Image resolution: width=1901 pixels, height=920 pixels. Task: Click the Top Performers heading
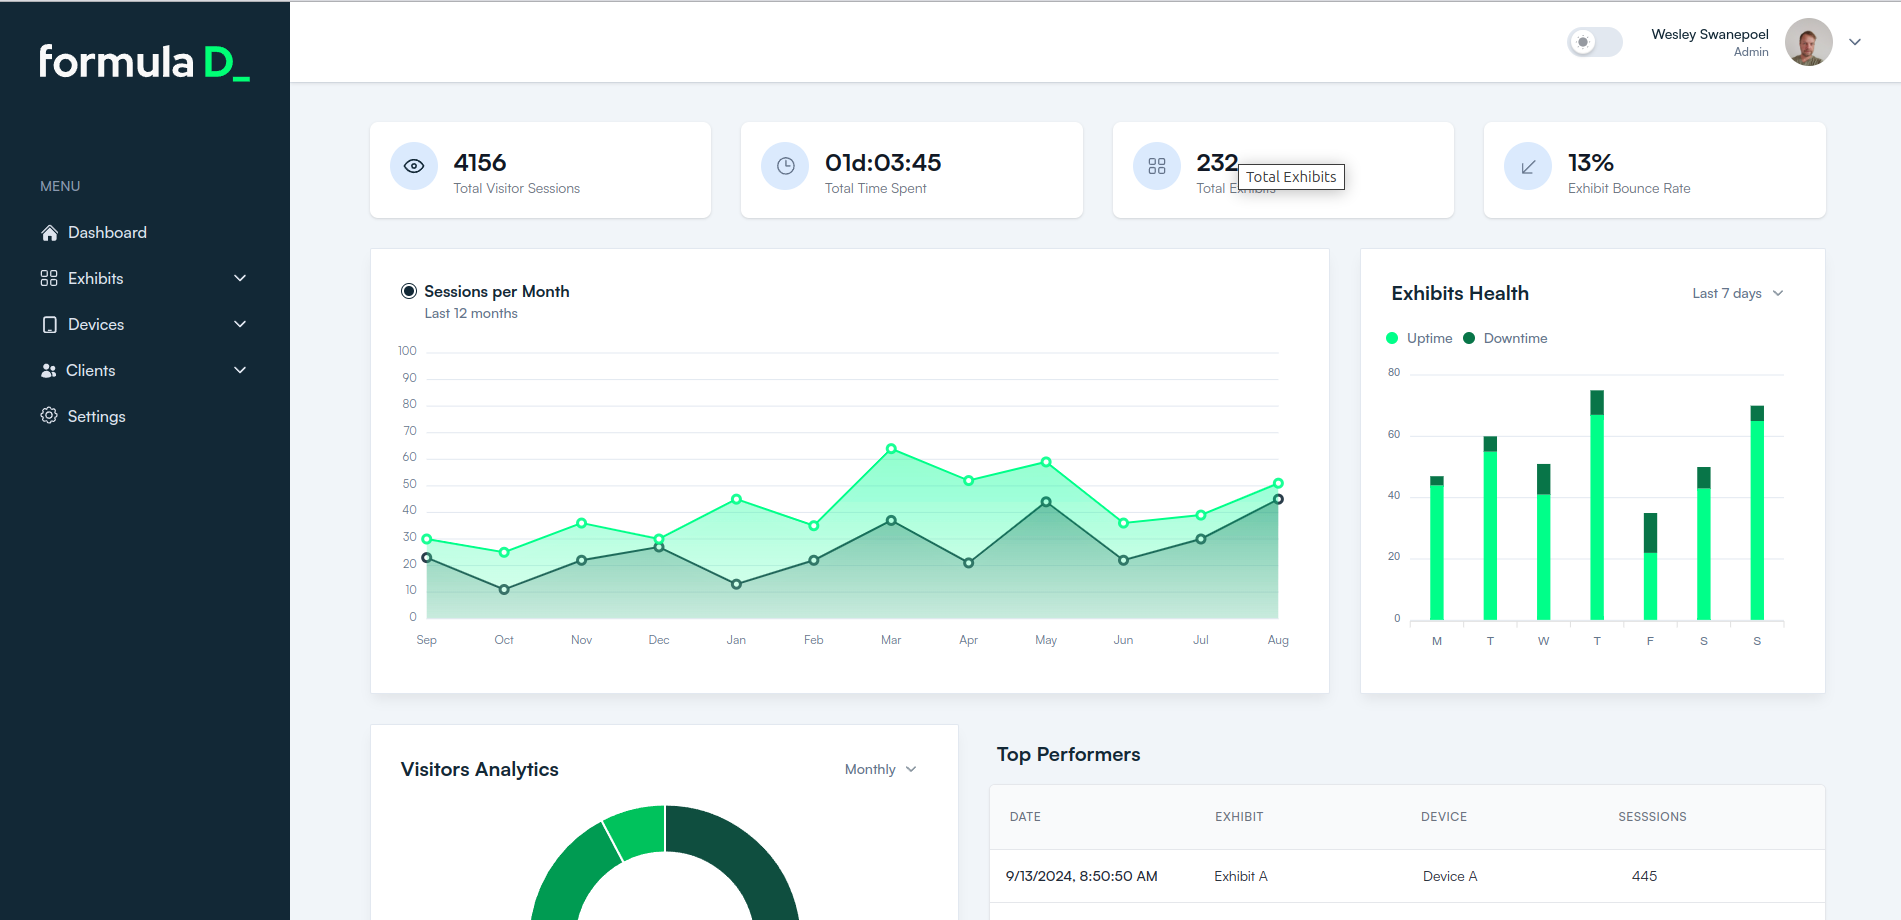tap(1068, 754)
